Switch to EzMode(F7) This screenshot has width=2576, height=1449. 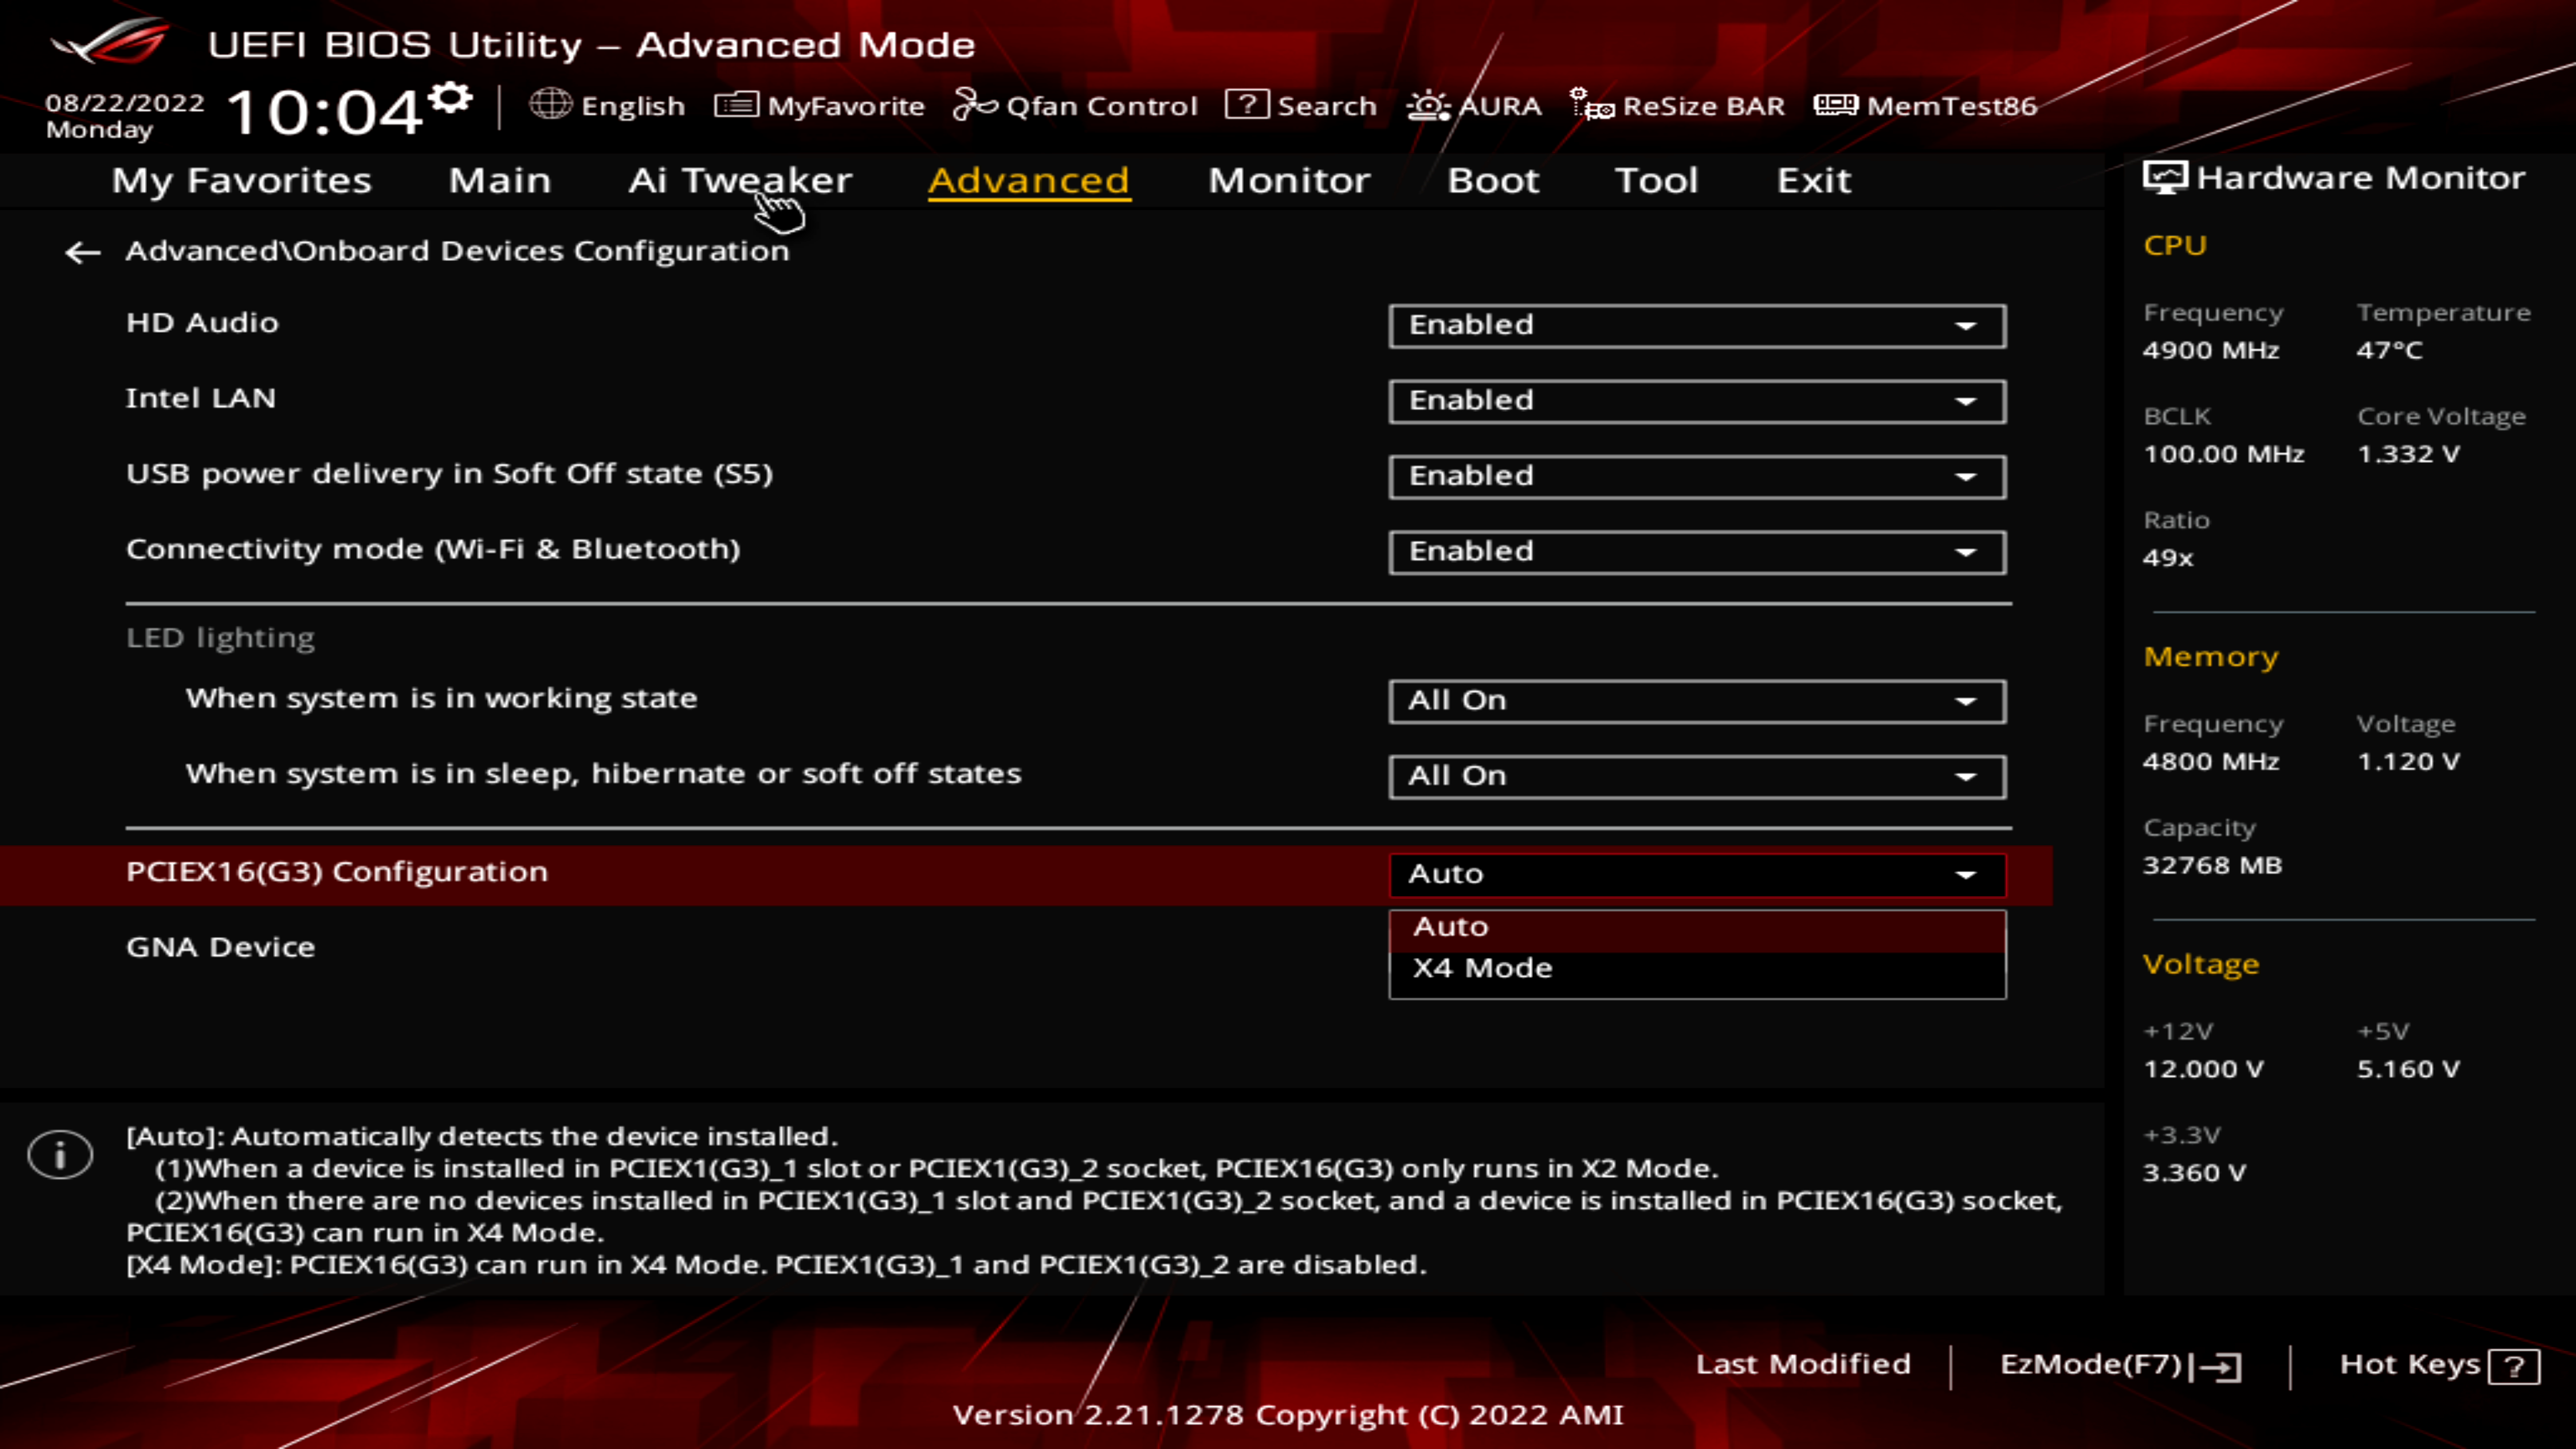click(2119, 1365)
